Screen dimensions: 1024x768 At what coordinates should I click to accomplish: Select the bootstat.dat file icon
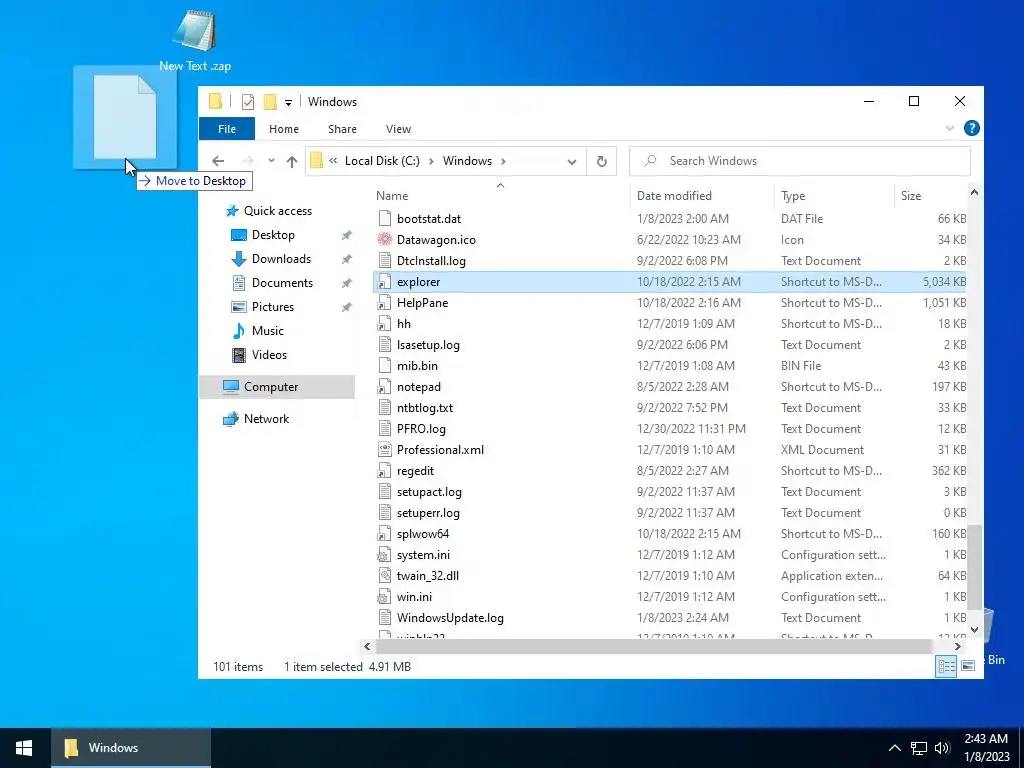click(385, 219)
